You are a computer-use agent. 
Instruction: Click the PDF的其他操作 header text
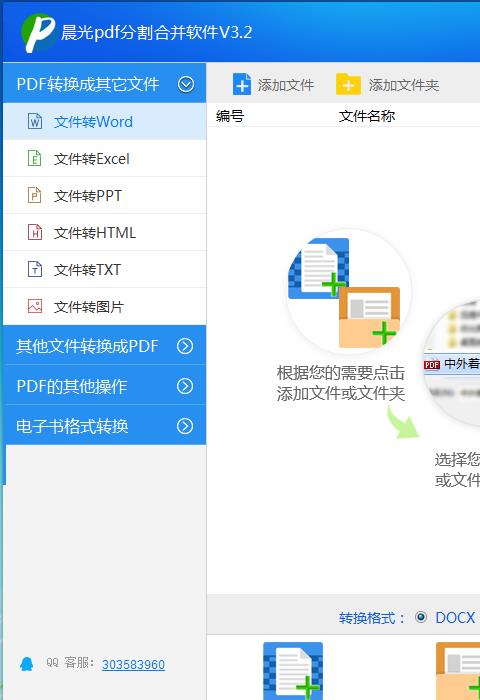[x=71, y=386]
